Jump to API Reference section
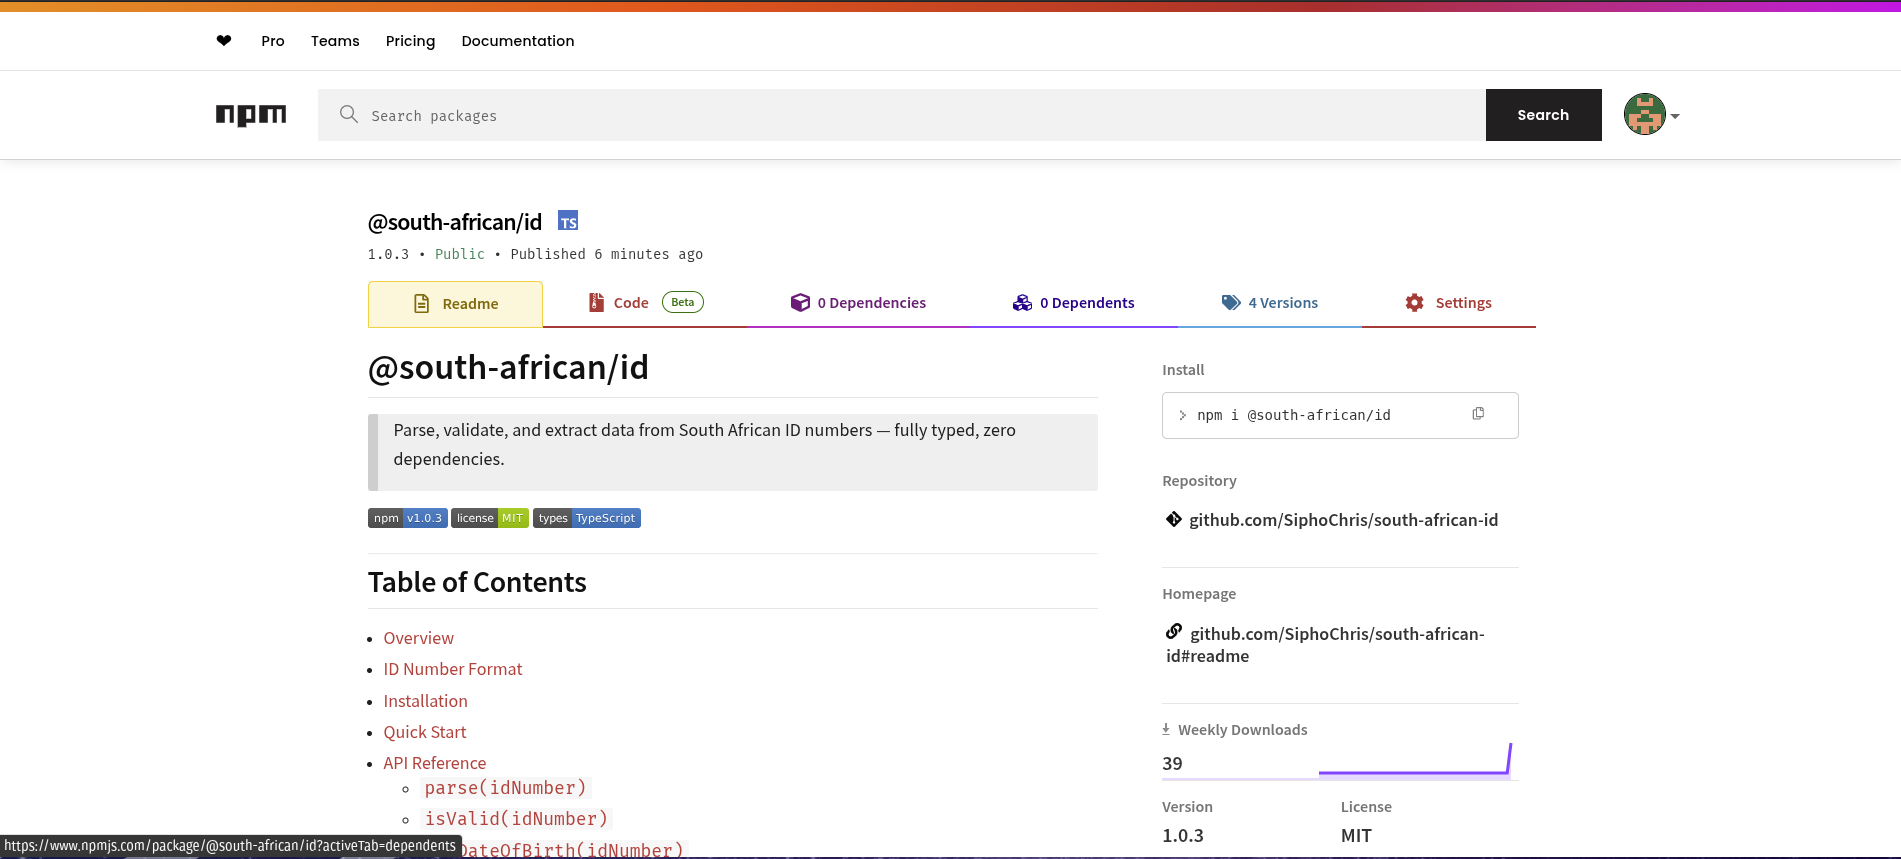 [x=434, y=763]
